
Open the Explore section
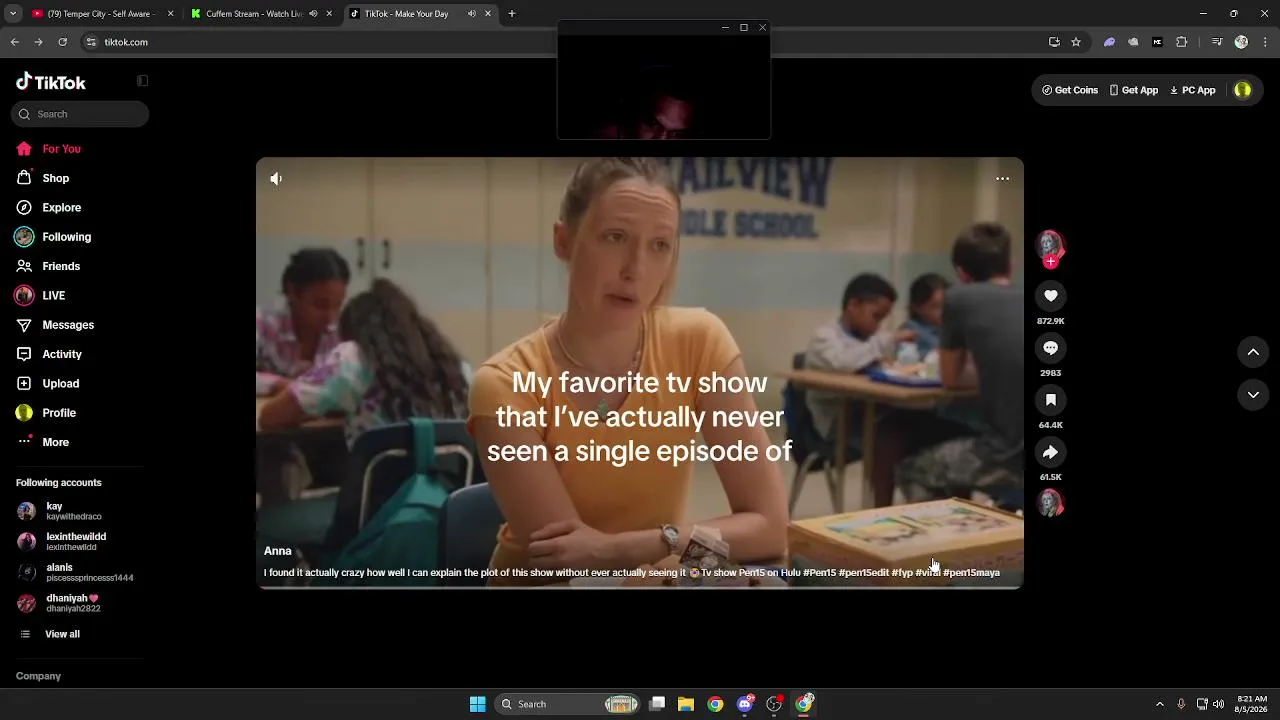tap(48, 208)
